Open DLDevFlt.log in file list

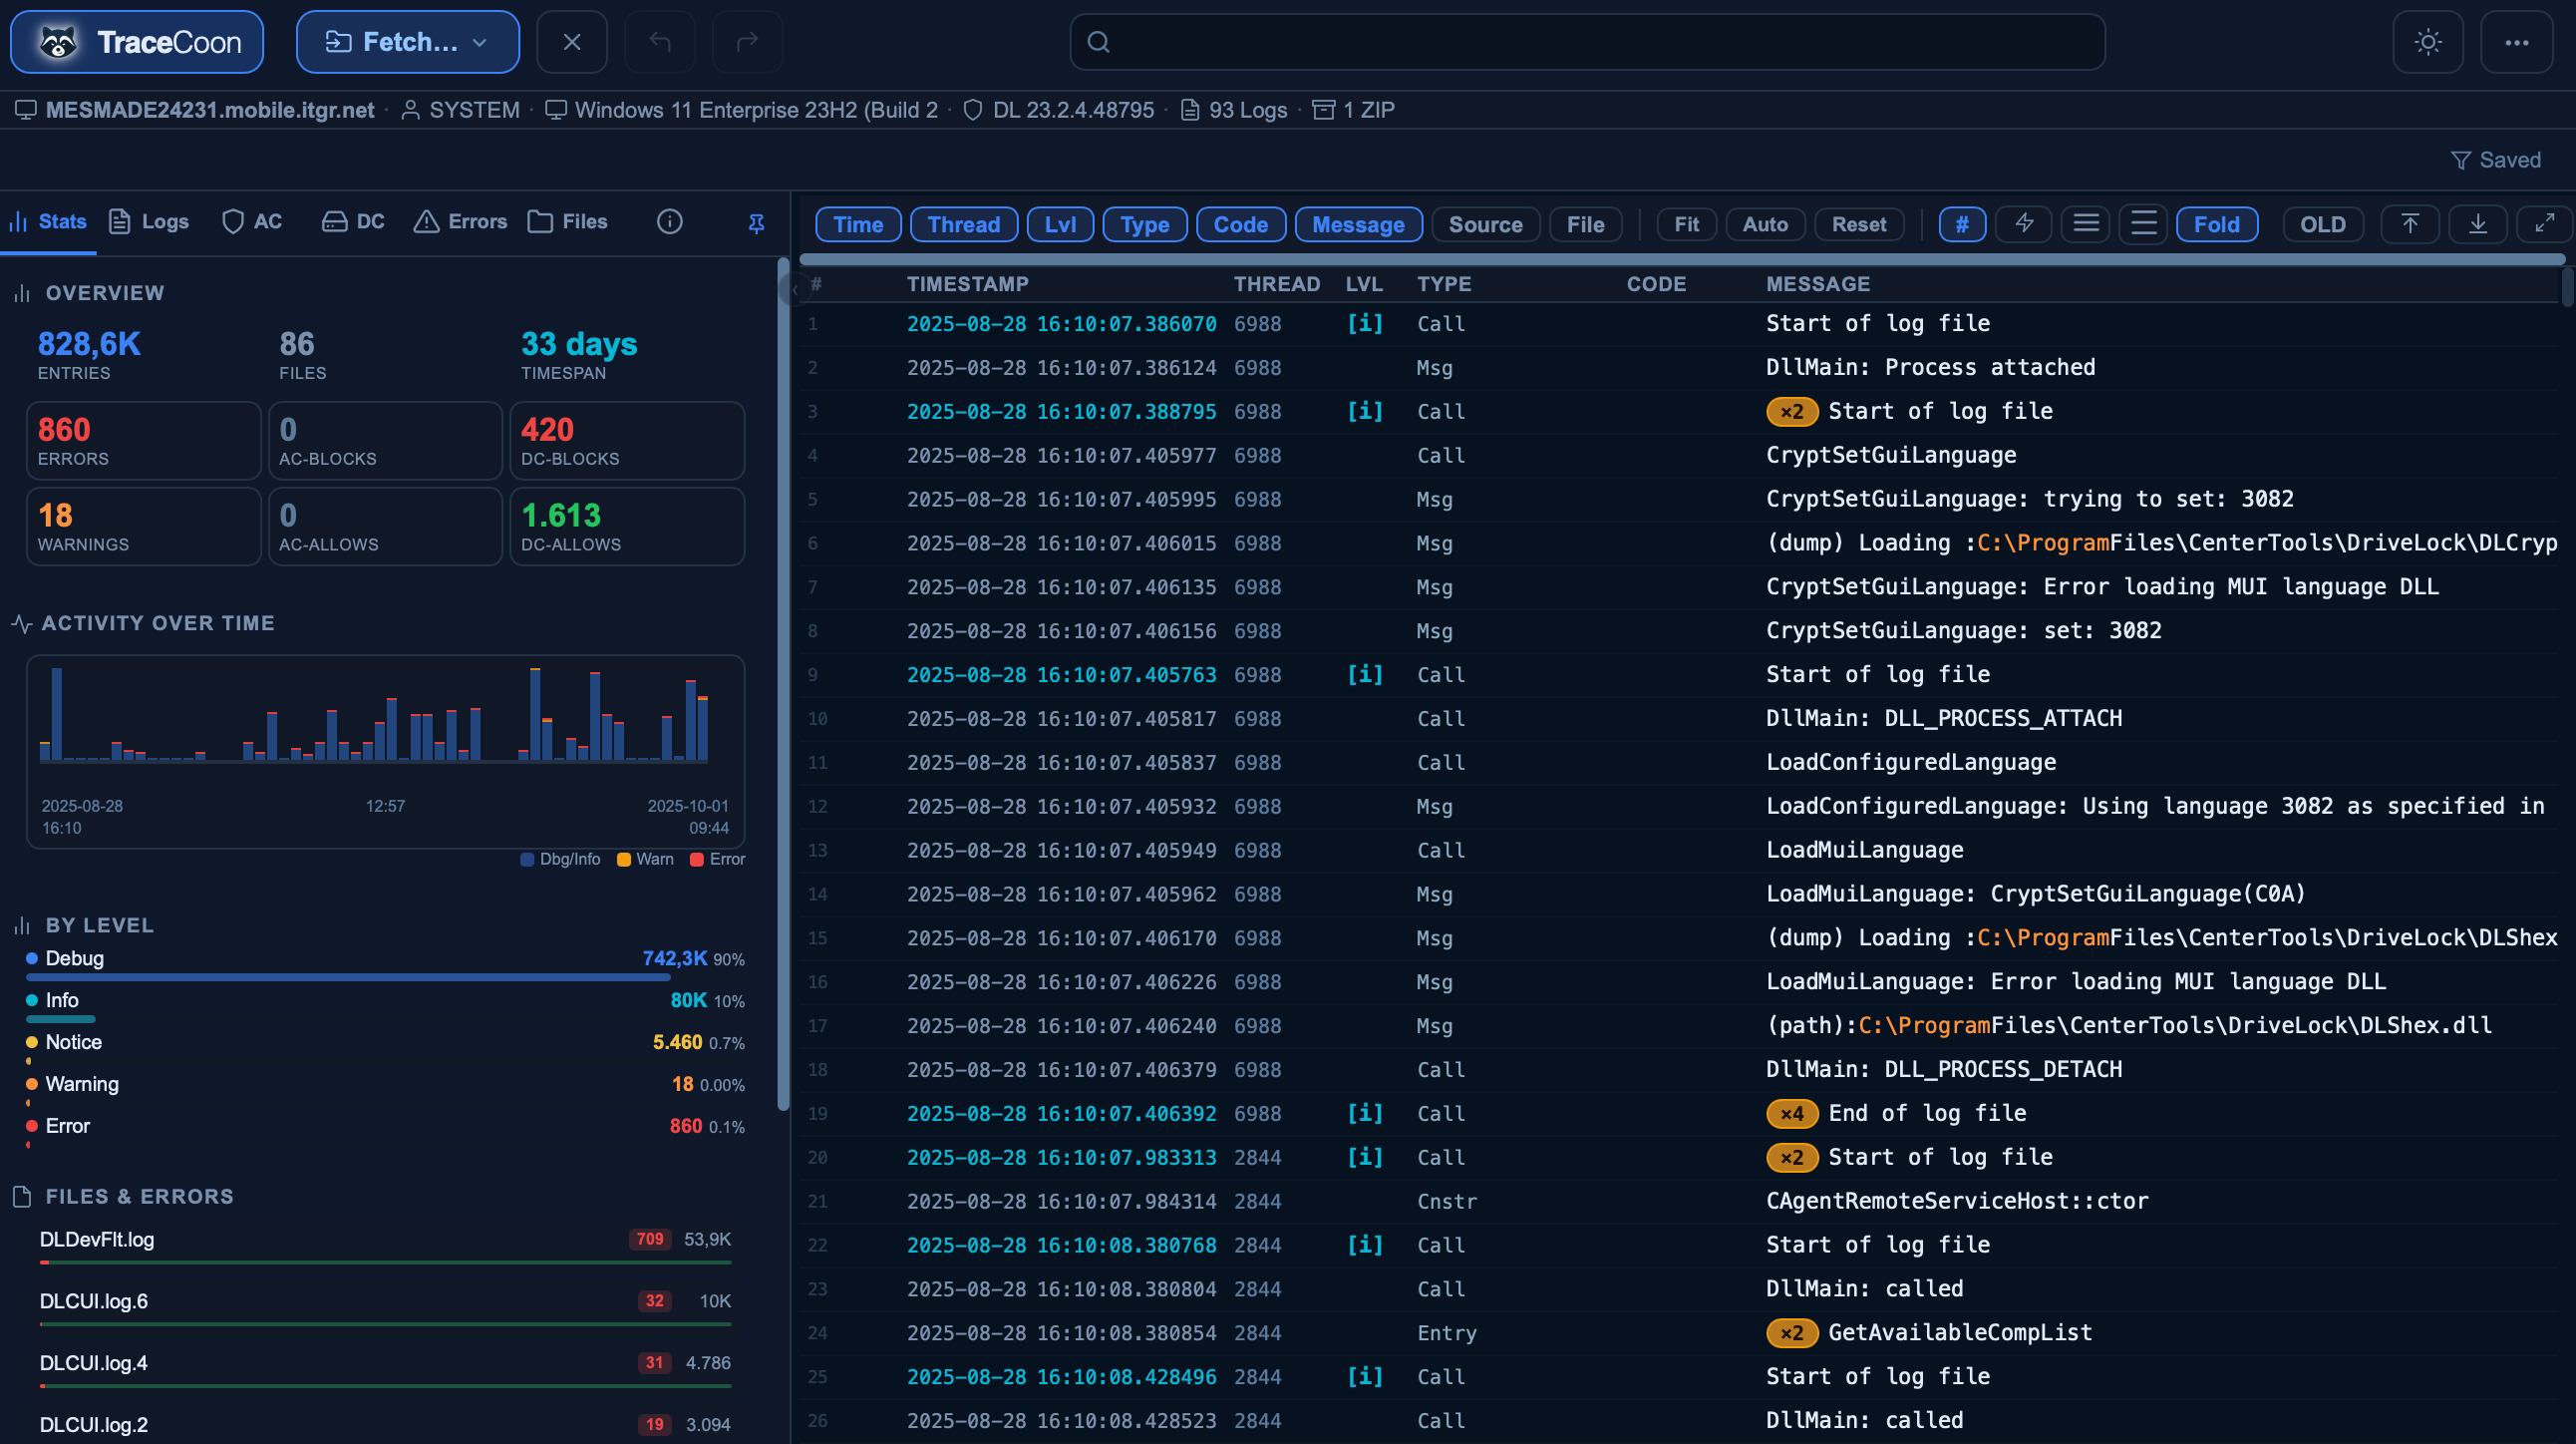click(x=385, y=1244)
